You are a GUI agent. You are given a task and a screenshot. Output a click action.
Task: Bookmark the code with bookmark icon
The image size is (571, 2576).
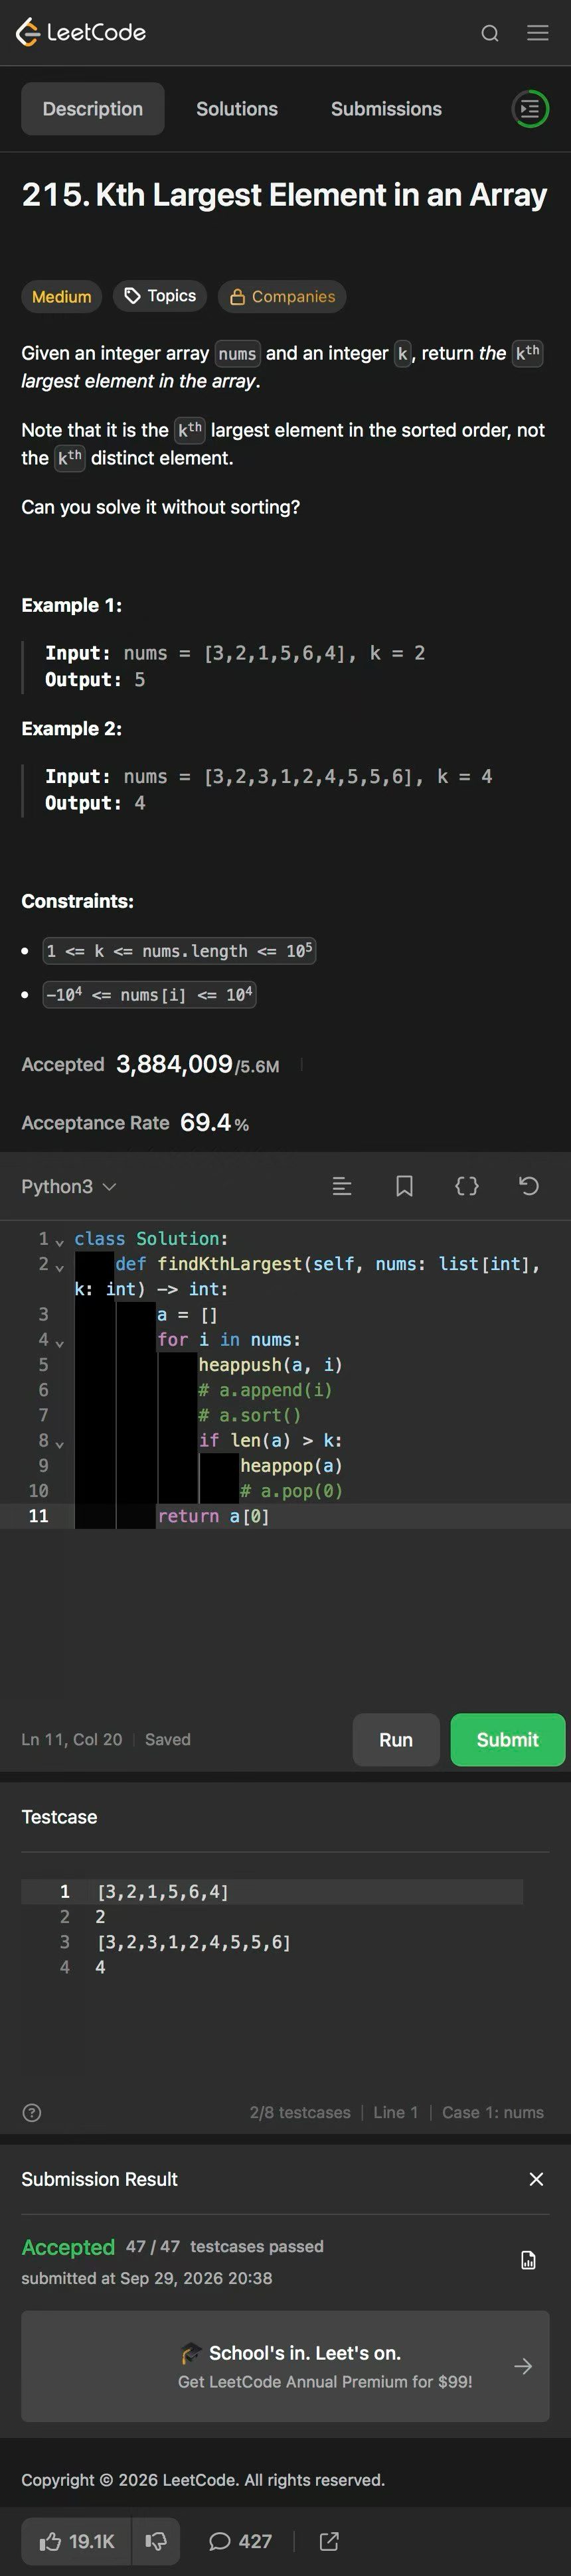click(404, 1186)
